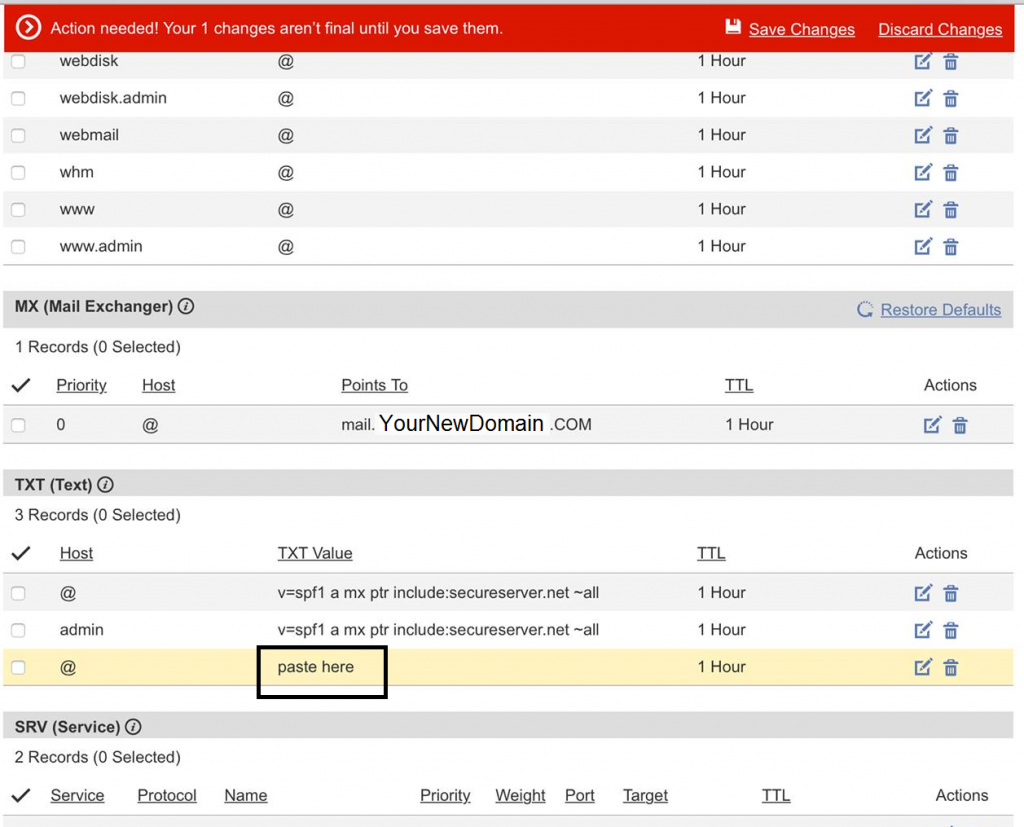
Task: Check the webmail record checkbox
Action: [18, 136]
